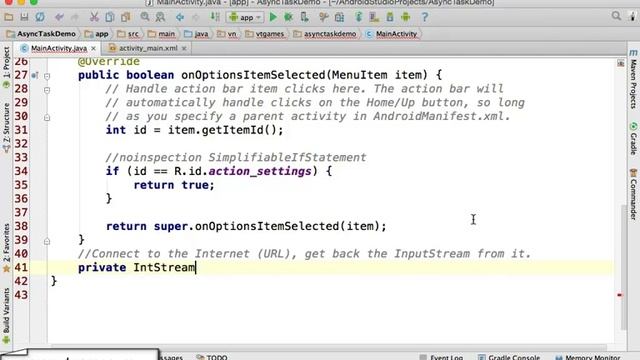Close the MainActivity.java tab
The image size is (640, 360).
pyautogui.click(x=93, y=48)
